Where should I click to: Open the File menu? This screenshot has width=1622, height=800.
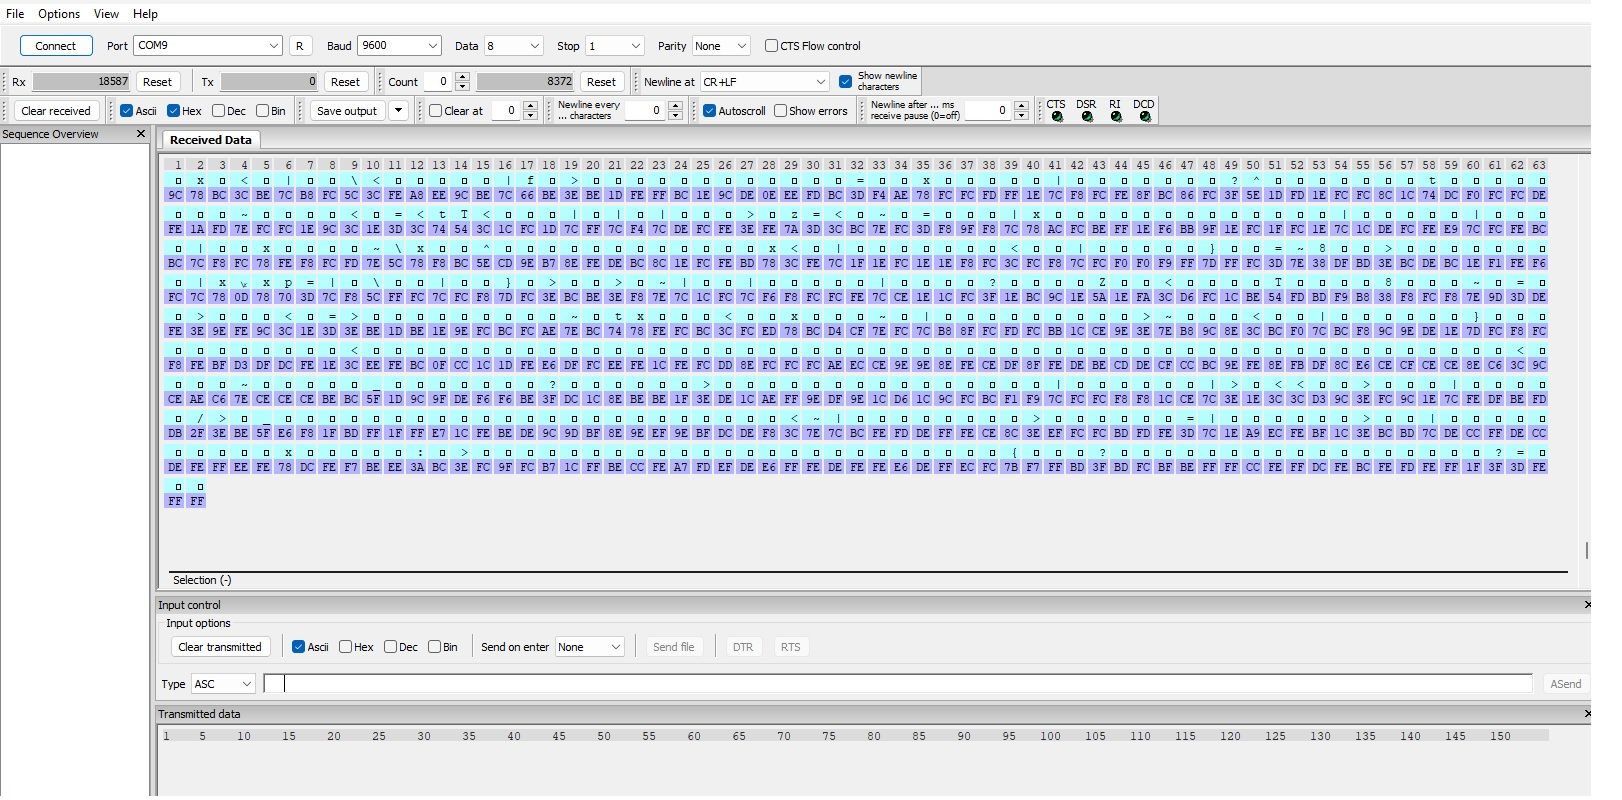coord(15,14)
